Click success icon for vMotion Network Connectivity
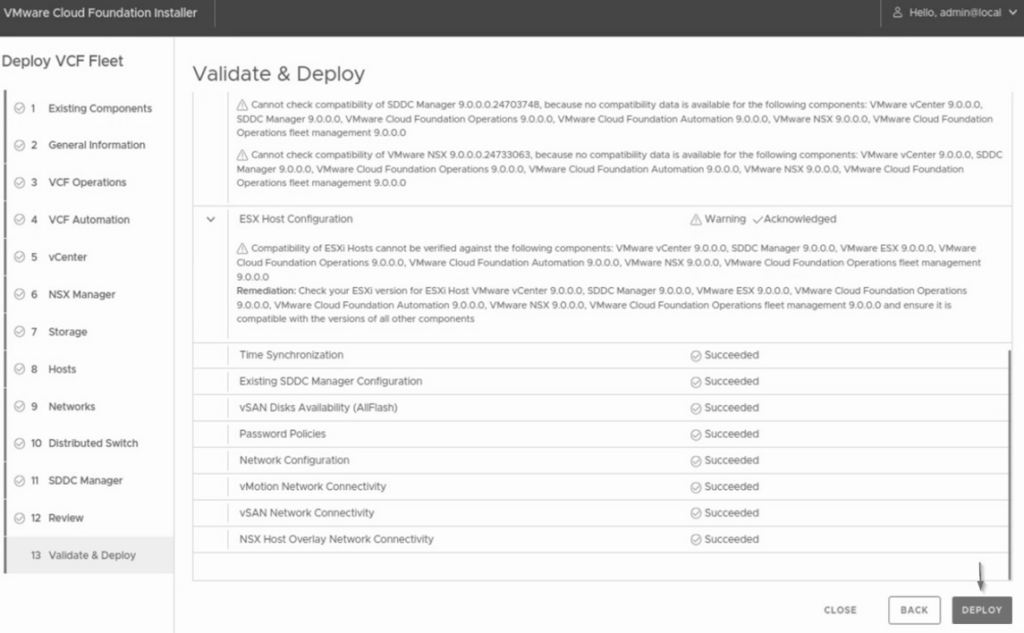 tap(696, 487)
